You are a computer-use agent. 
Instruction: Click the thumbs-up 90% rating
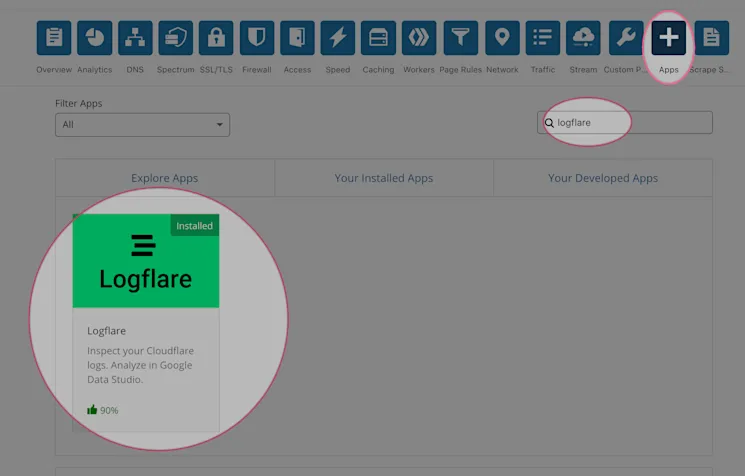click(103, 410)
